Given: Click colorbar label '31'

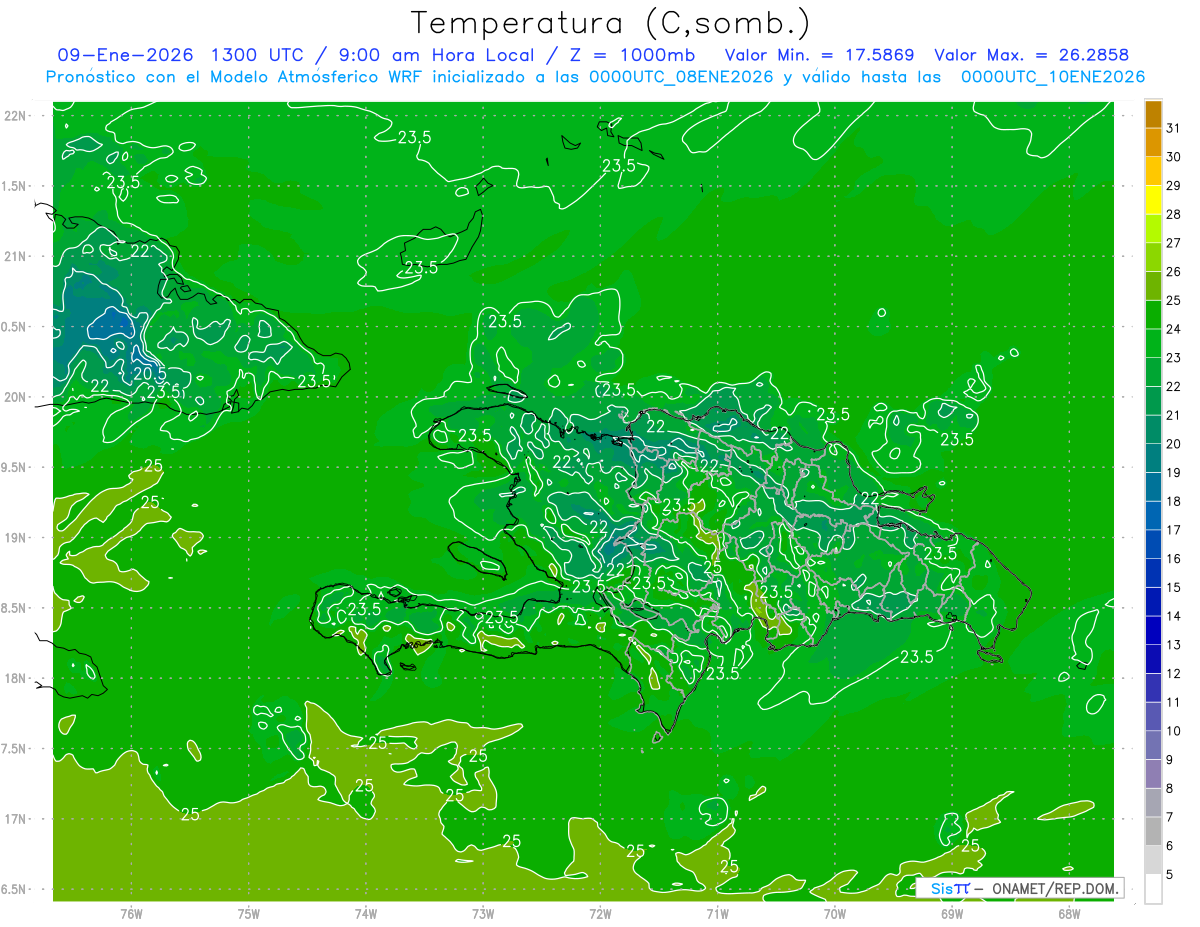Looking at the screenshot, I should point(1174,128).
